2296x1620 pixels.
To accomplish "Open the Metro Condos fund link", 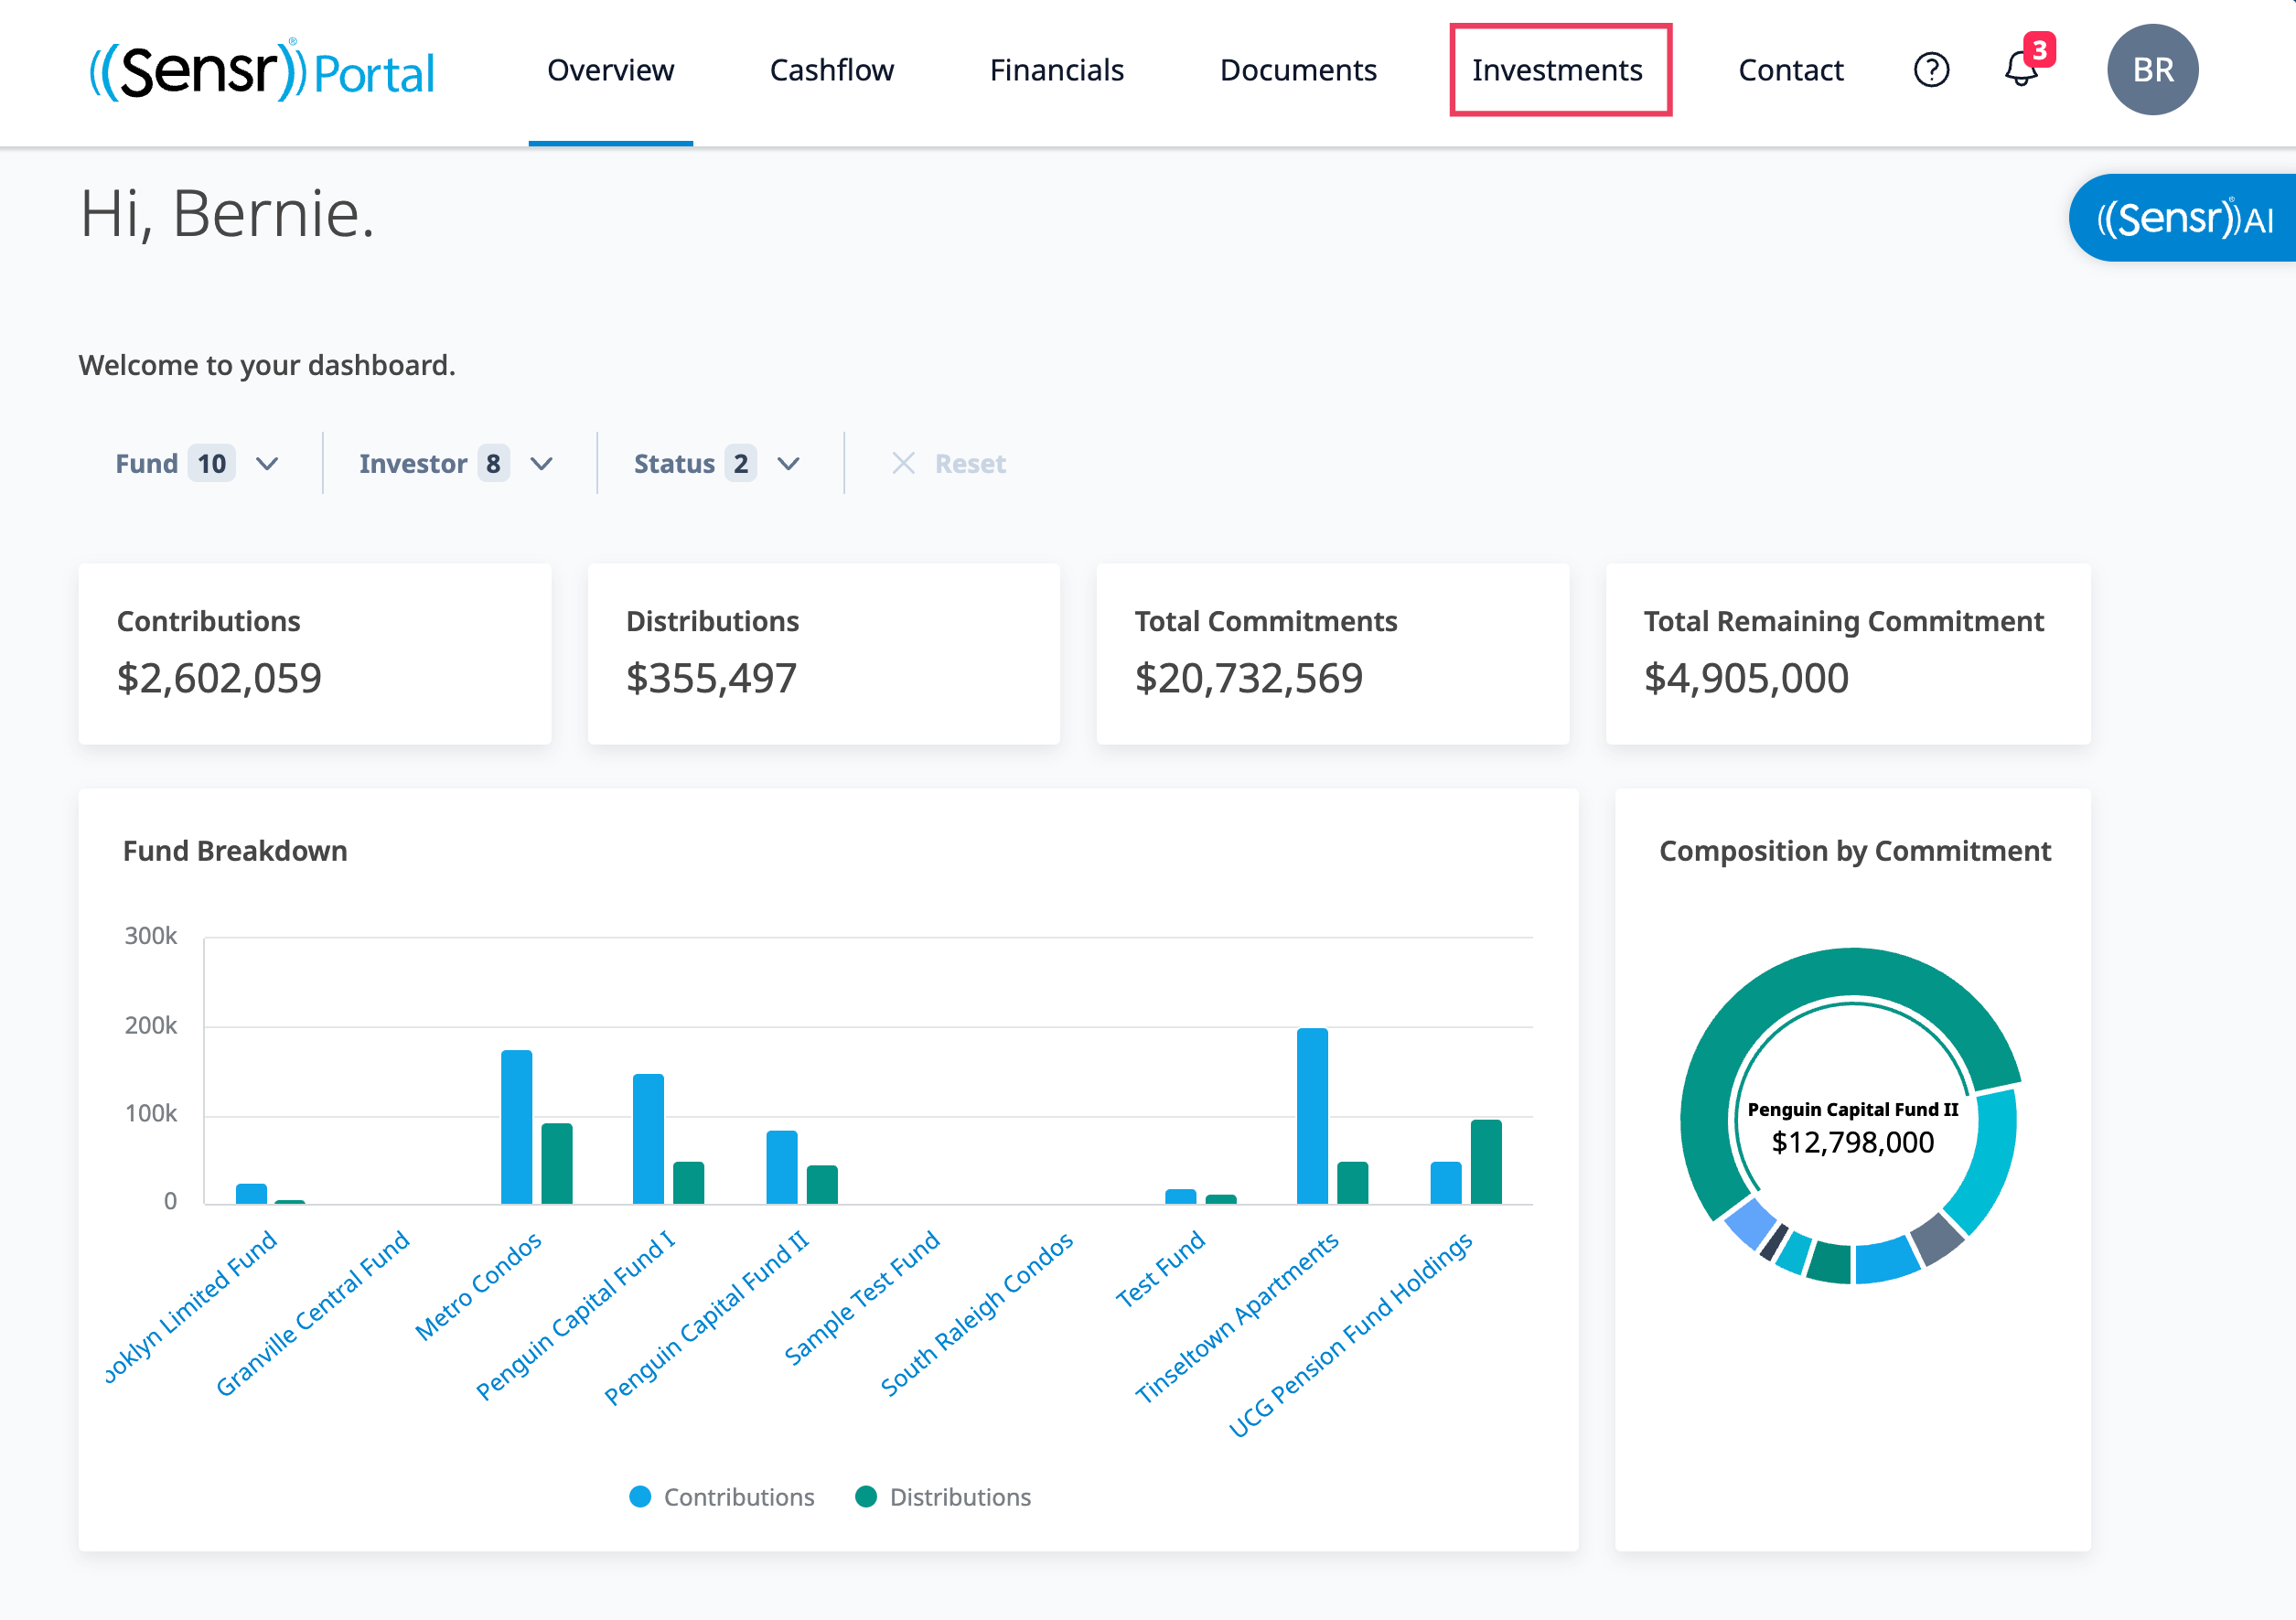I will point(479,1285).
